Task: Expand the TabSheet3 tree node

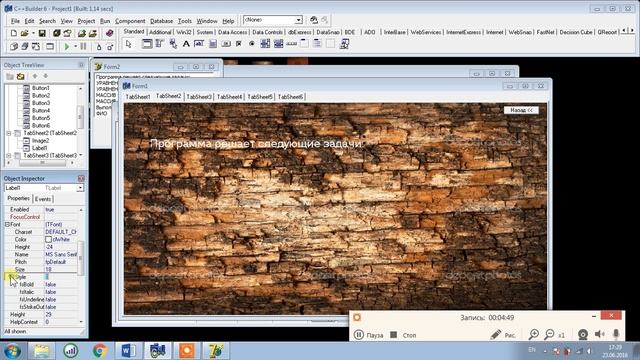Action: [x=9, y=156]
